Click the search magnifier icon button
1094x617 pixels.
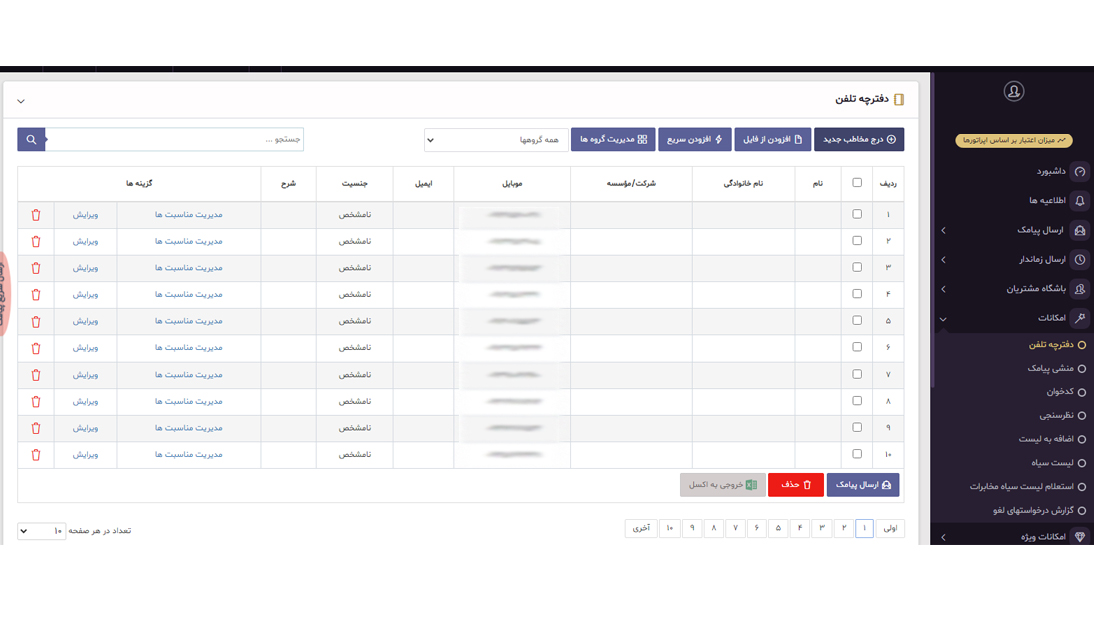pos(31,140)
